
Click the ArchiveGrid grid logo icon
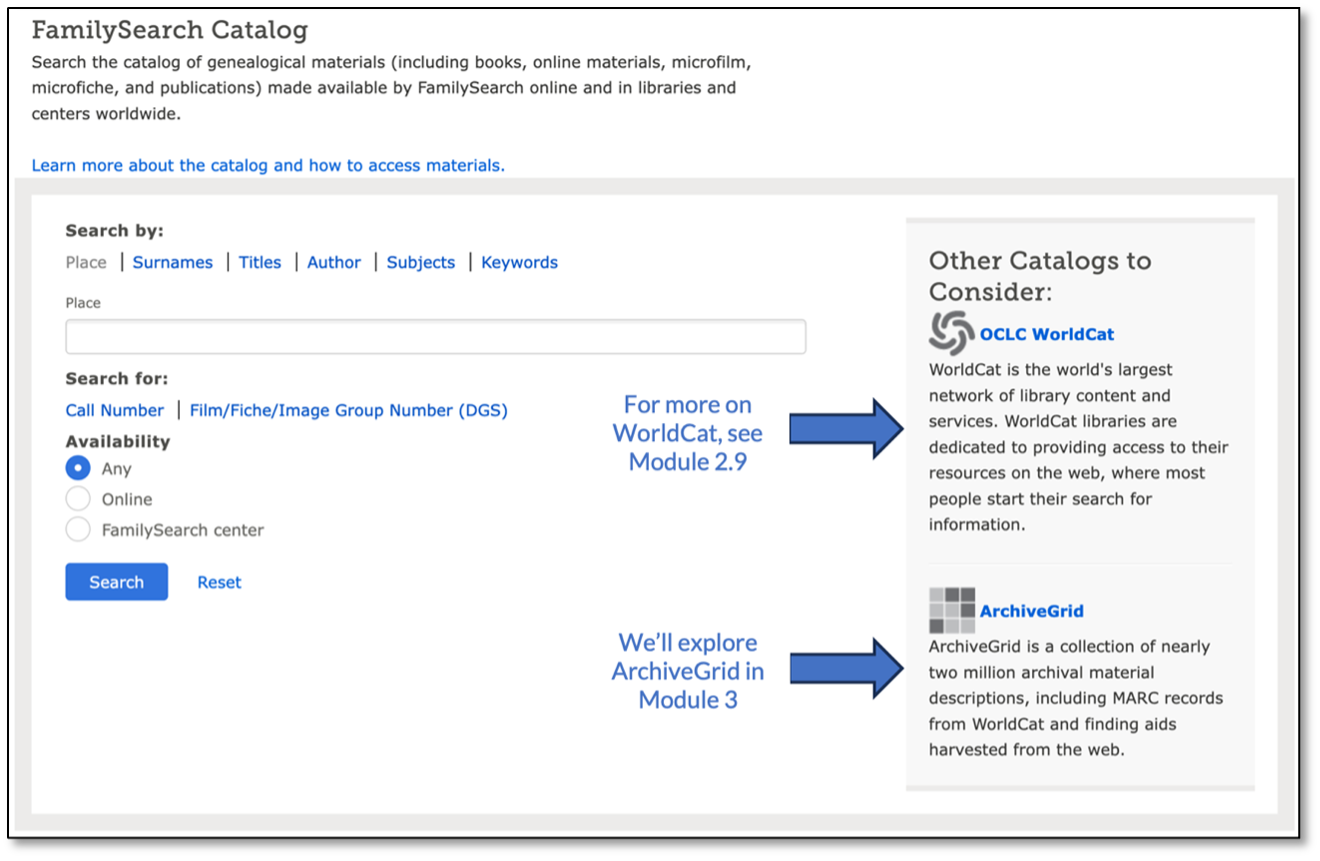coord(951,610)
